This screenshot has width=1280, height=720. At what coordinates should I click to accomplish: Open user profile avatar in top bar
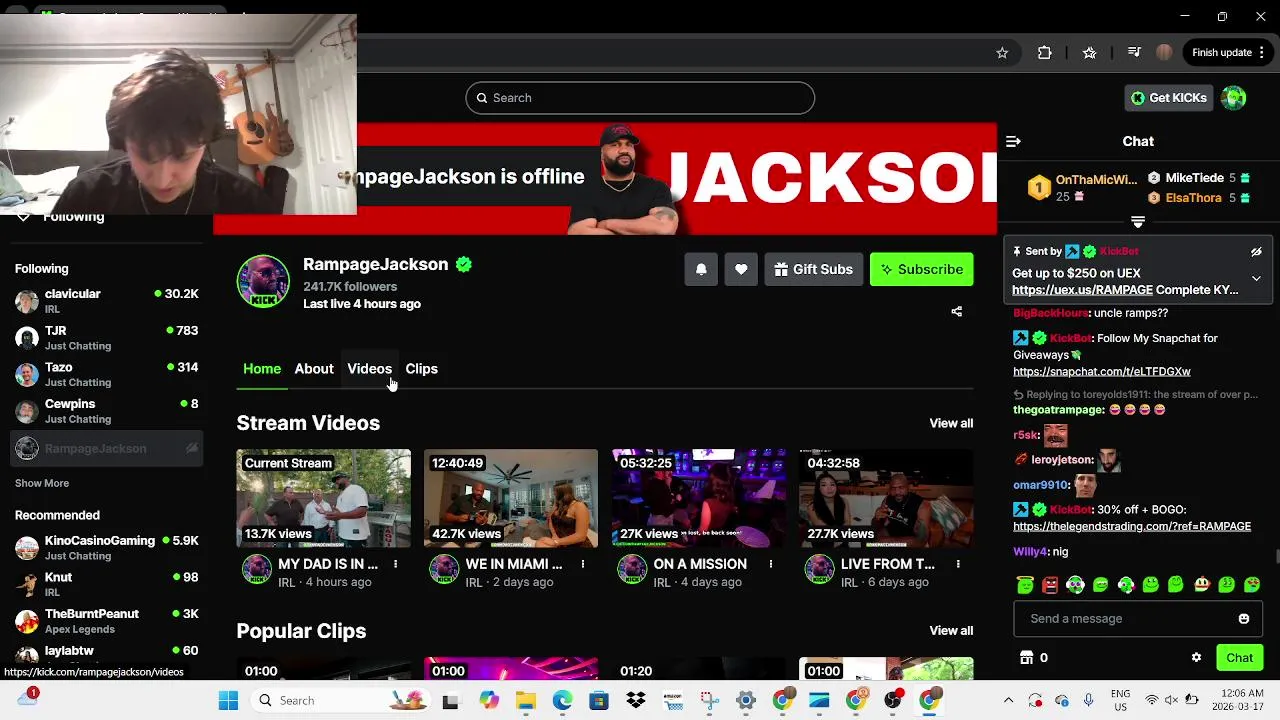[1234, 98]
